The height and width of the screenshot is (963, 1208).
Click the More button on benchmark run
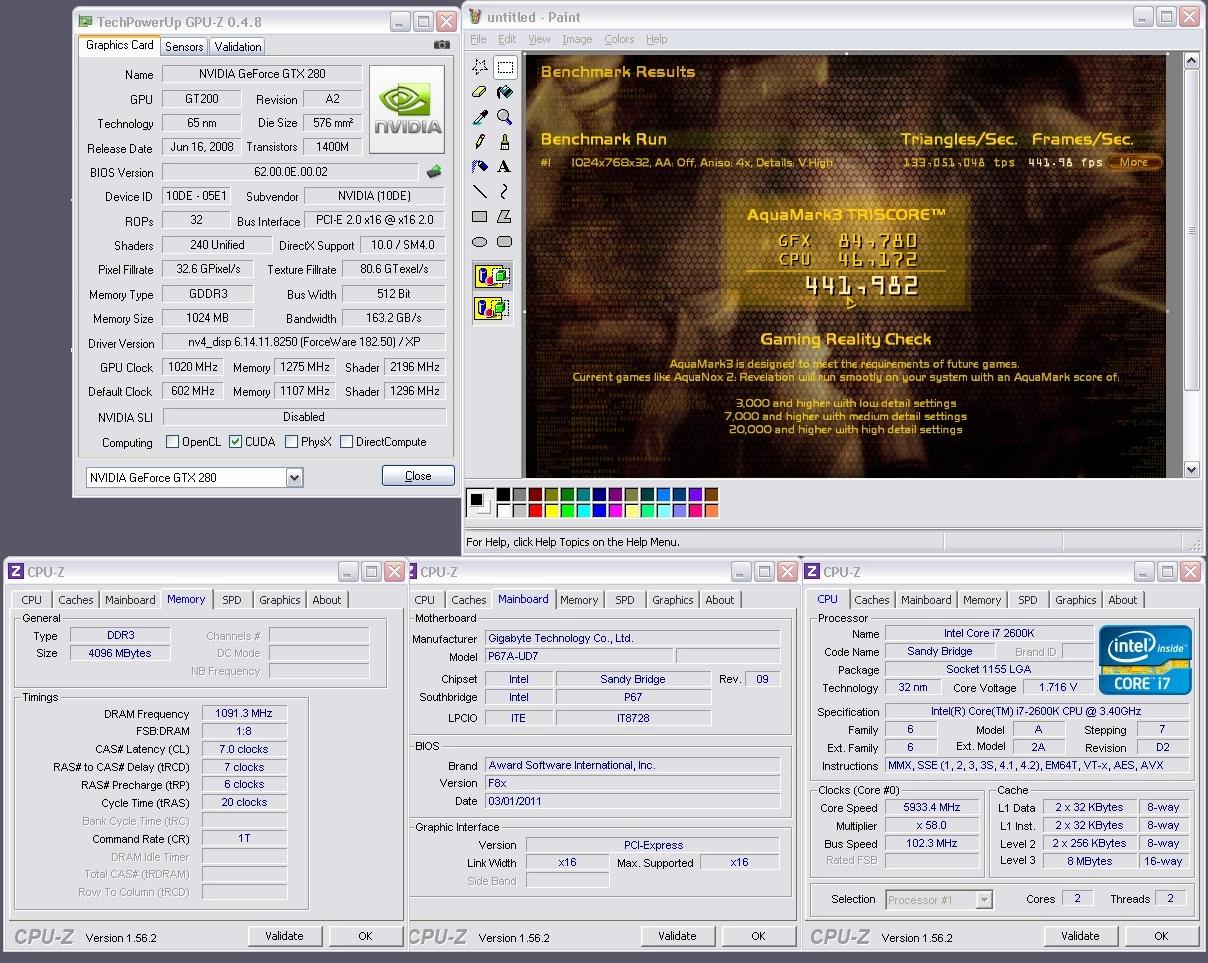(x=1133, y=162)
